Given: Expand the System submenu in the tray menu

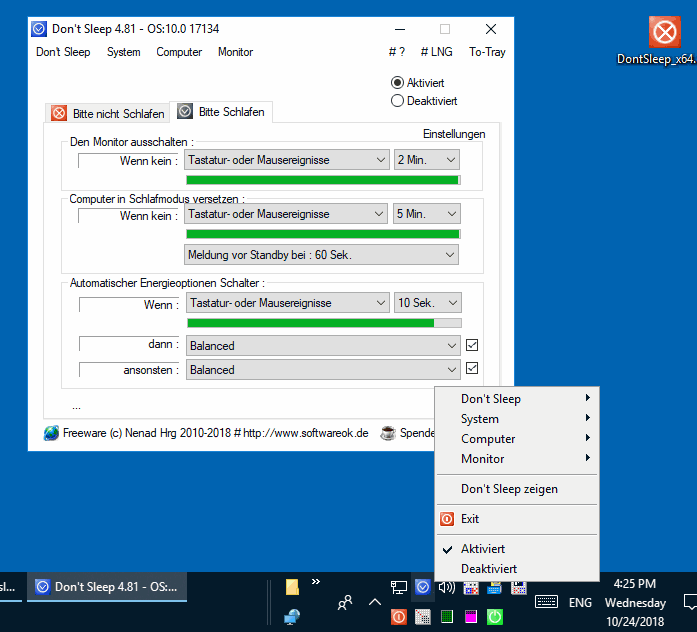Looking at the screenshot, I should pyautogui.click(x=518, y=419).
